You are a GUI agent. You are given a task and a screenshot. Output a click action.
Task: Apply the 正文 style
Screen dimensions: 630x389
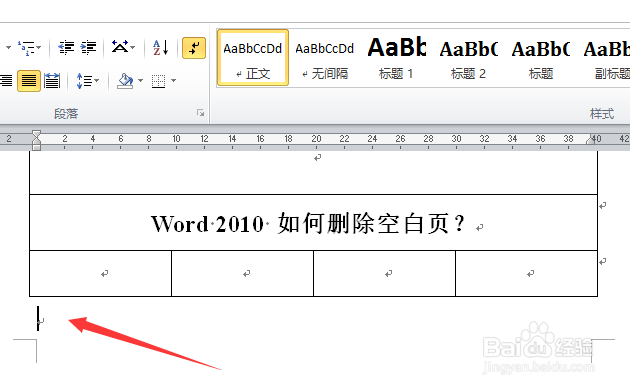(253, 57)
